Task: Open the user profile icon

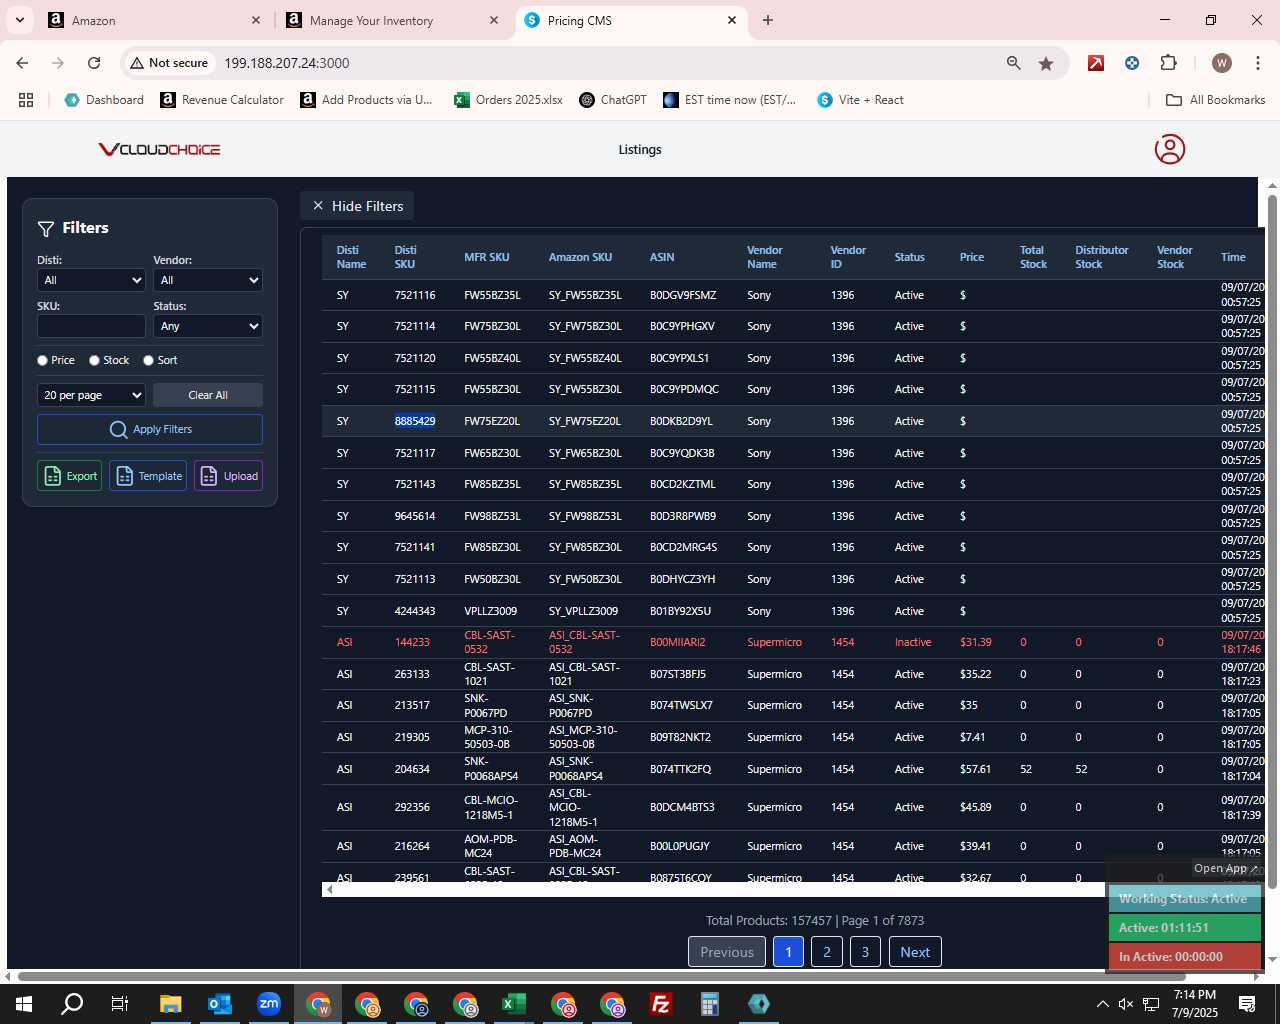Action: pos(1169,149)
